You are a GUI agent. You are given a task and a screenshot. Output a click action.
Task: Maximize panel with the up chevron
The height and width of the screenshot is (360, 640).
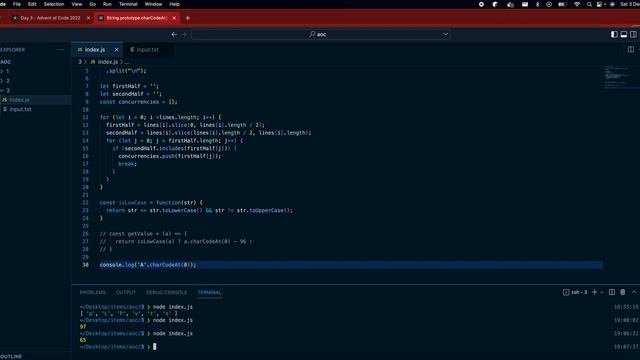(x=634, y=292)
